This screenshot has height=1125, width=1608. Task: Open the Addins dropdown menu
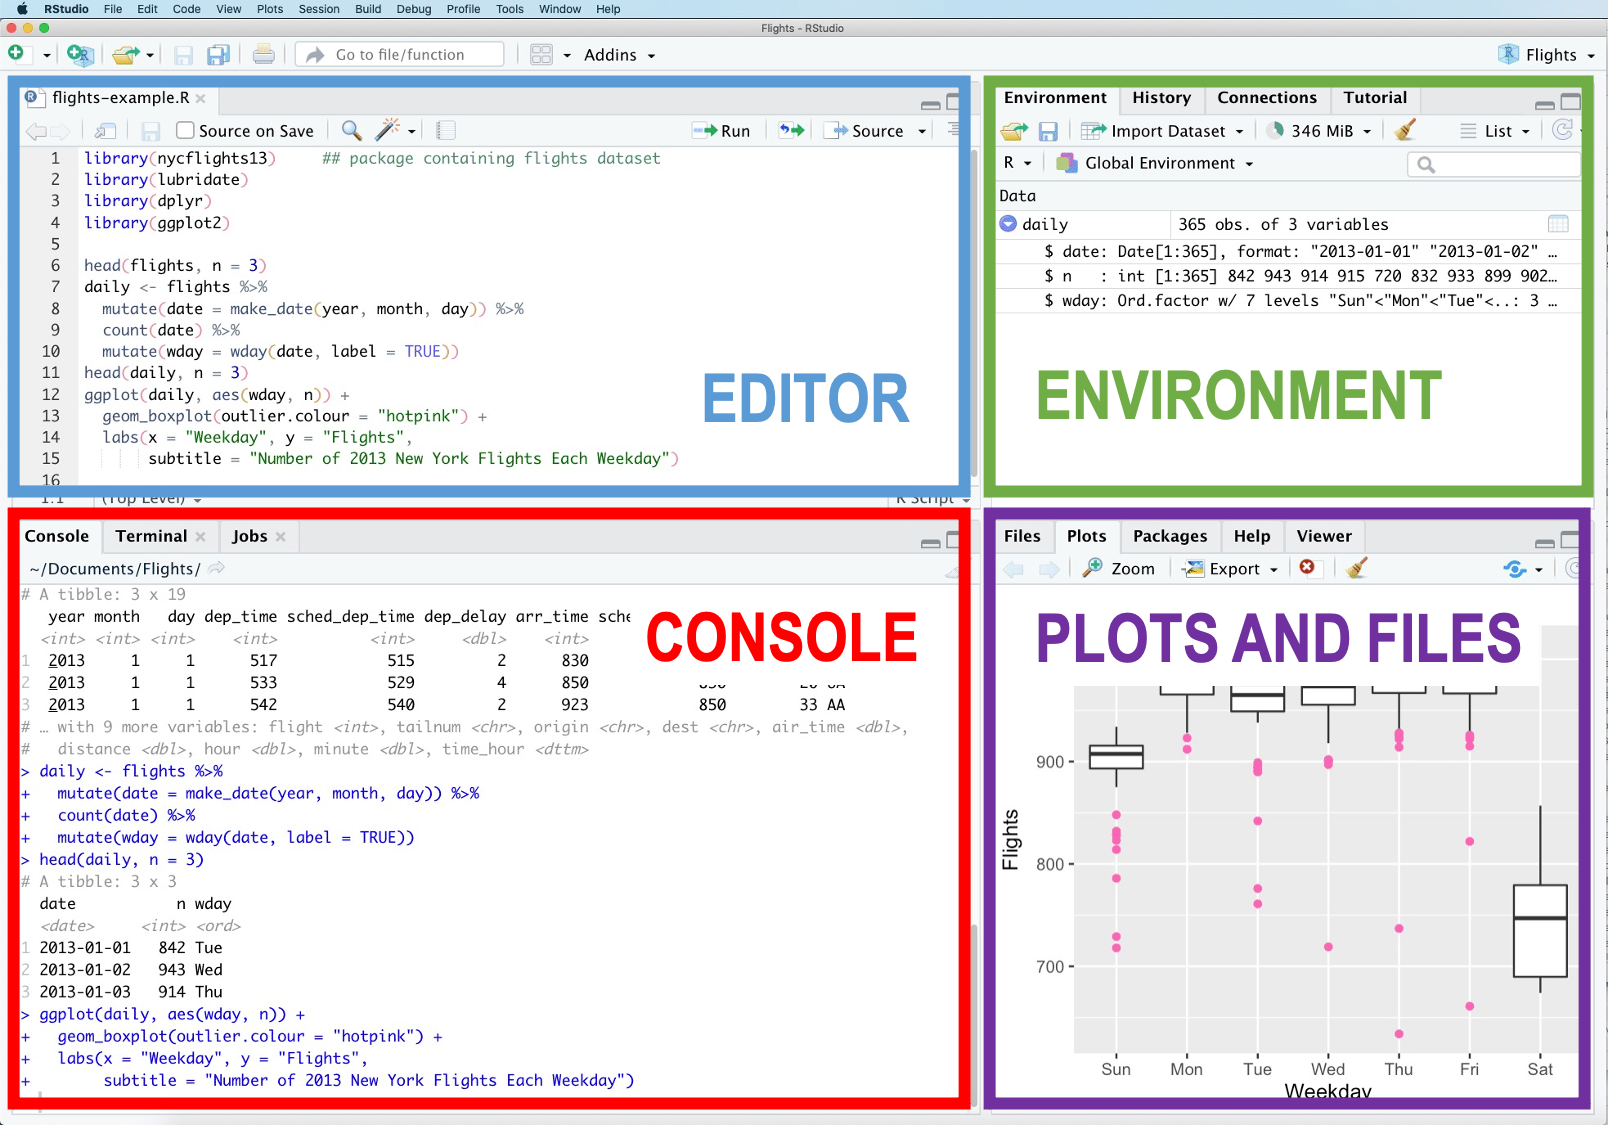(619, 55)
